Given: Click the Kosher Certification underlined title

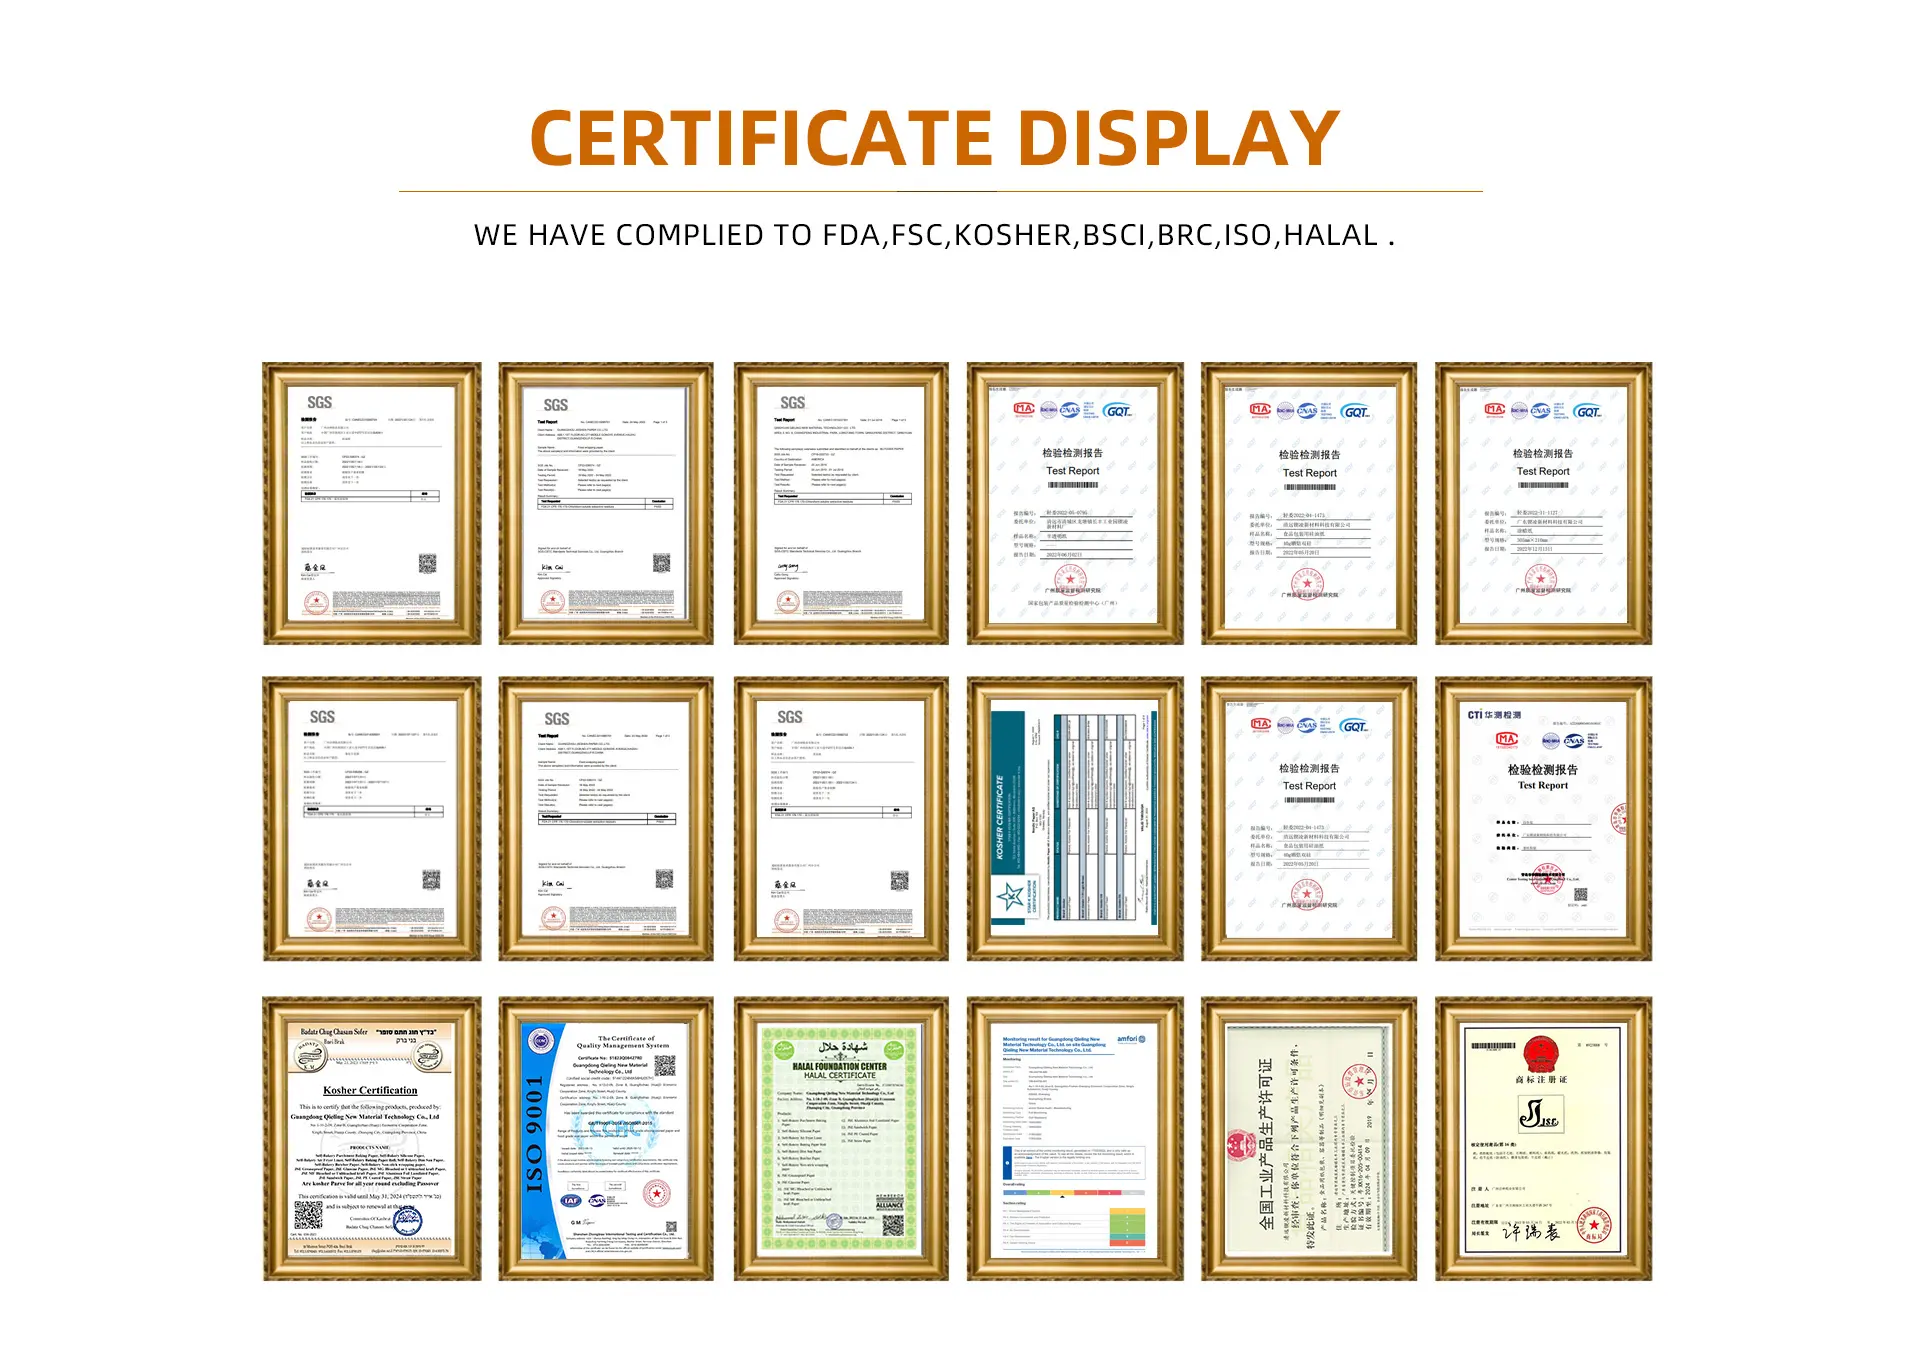Looking at the screenshot, I should tap(370, 1090).
